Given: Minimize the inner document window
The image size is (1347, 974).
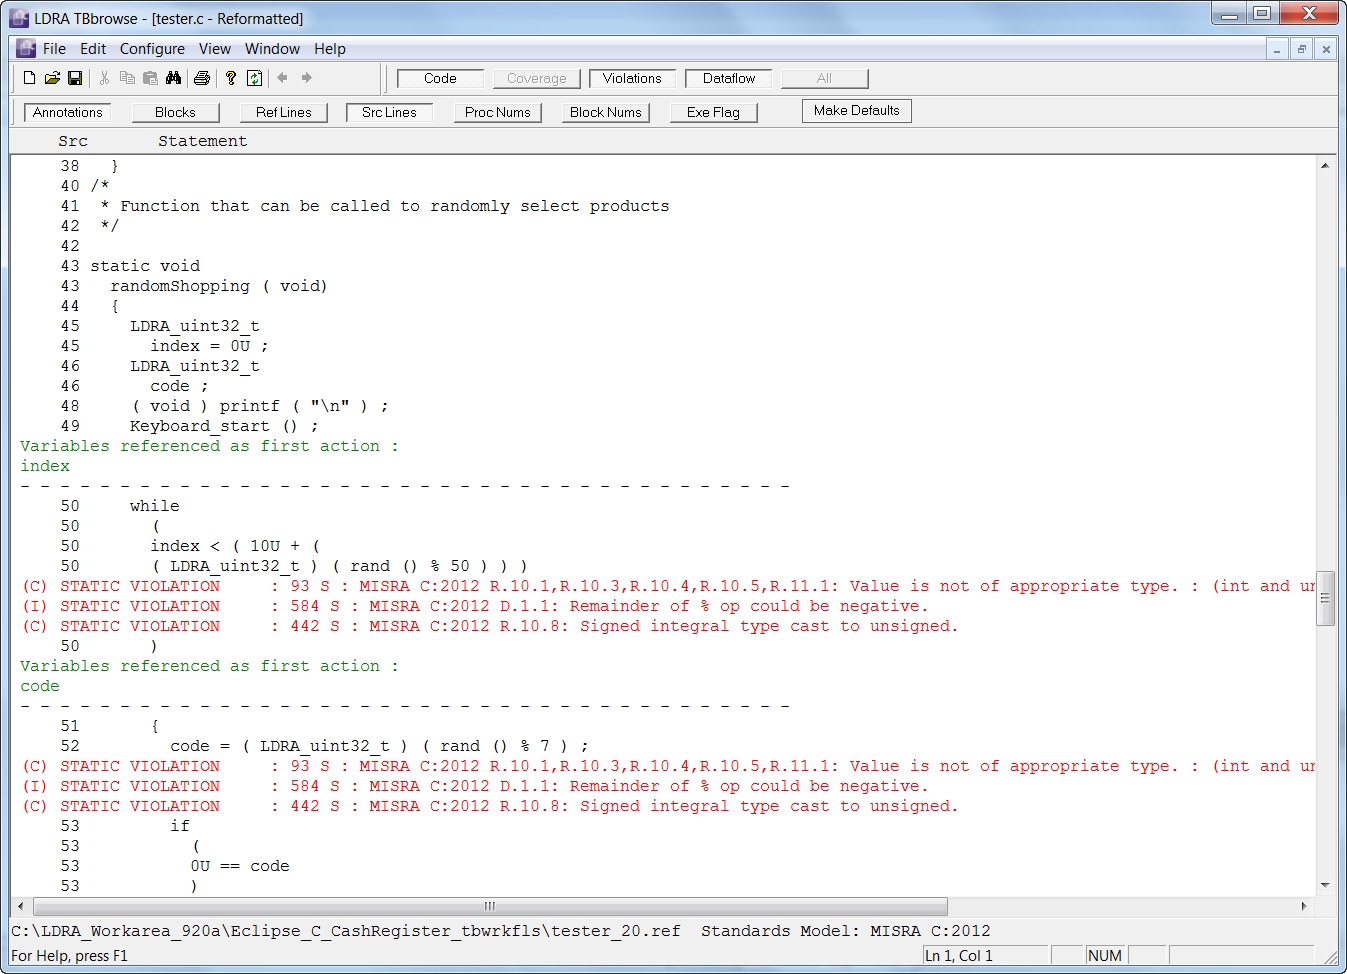Looking at the screenshot, I should point(1277,49).
